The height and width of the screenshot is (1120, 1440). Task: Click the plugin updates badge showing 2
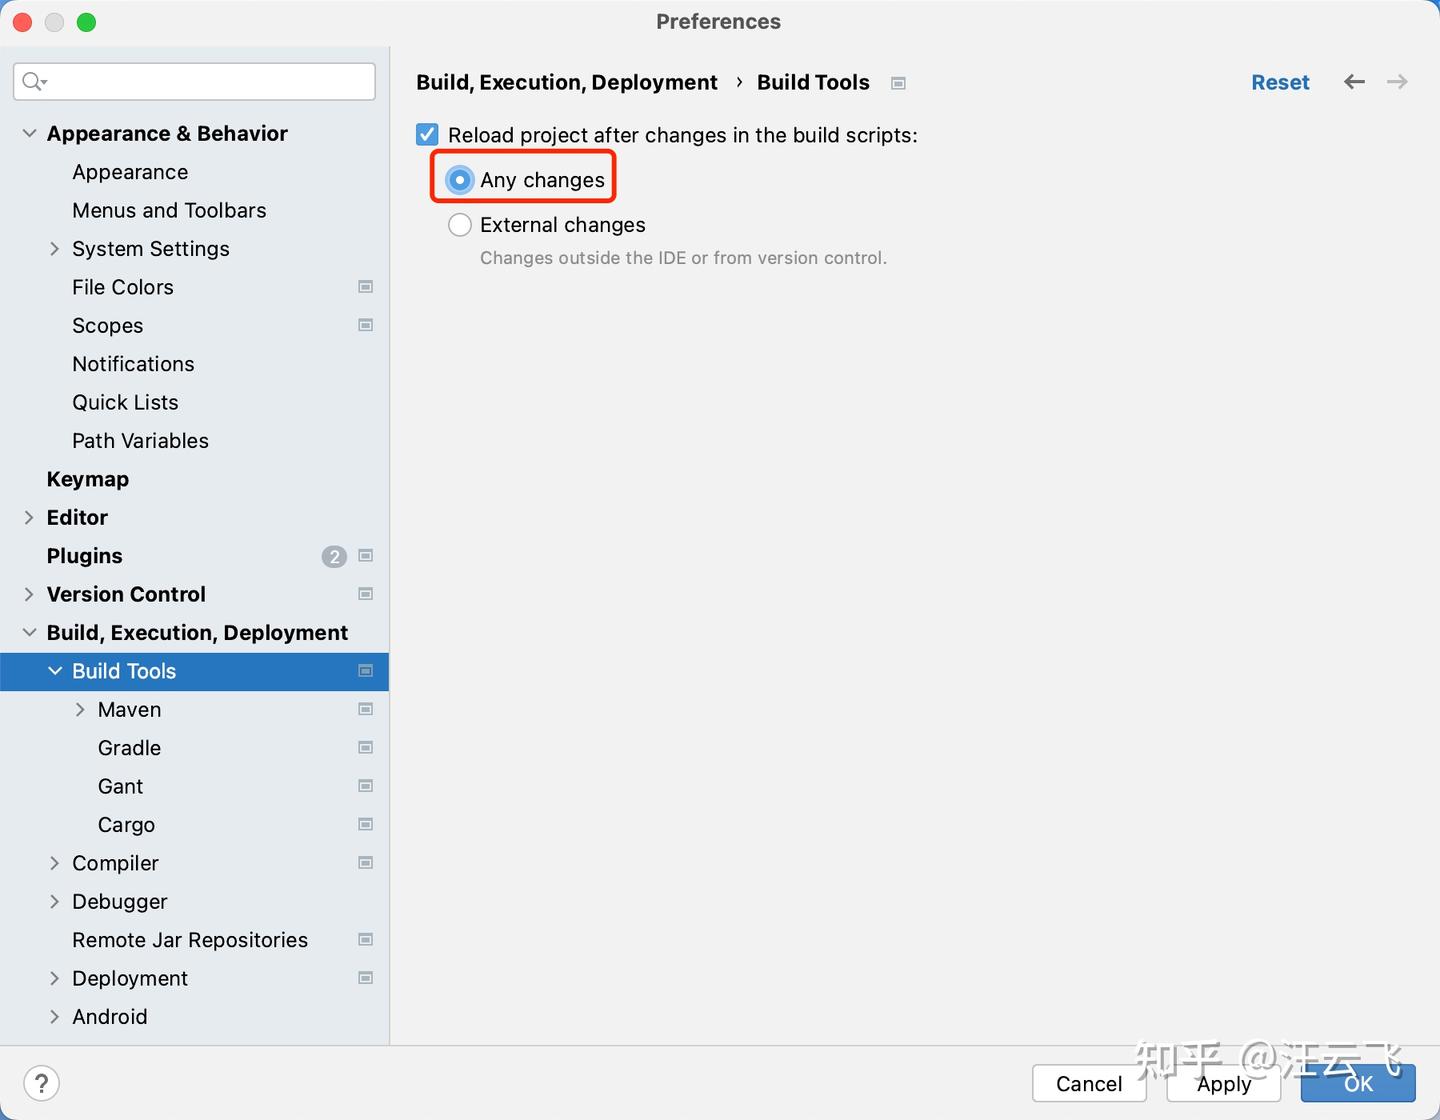tap(334, 556)
